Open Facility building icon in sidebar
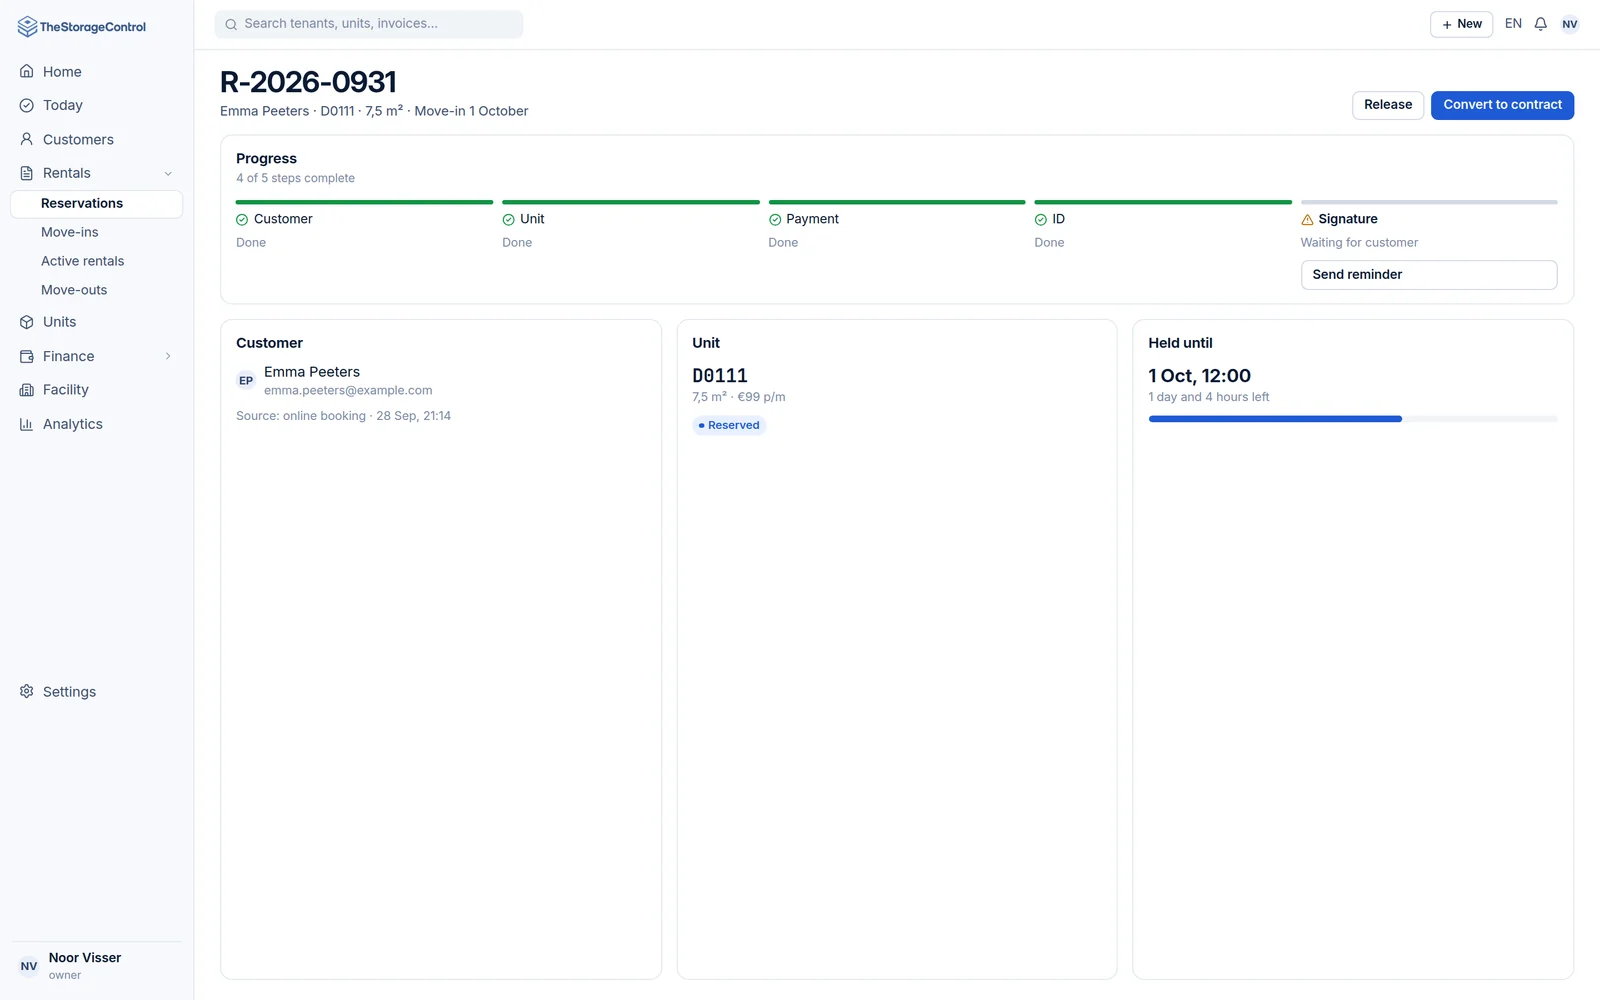The width and height of the screenshot is (1600, 1000). pos(27,390)
